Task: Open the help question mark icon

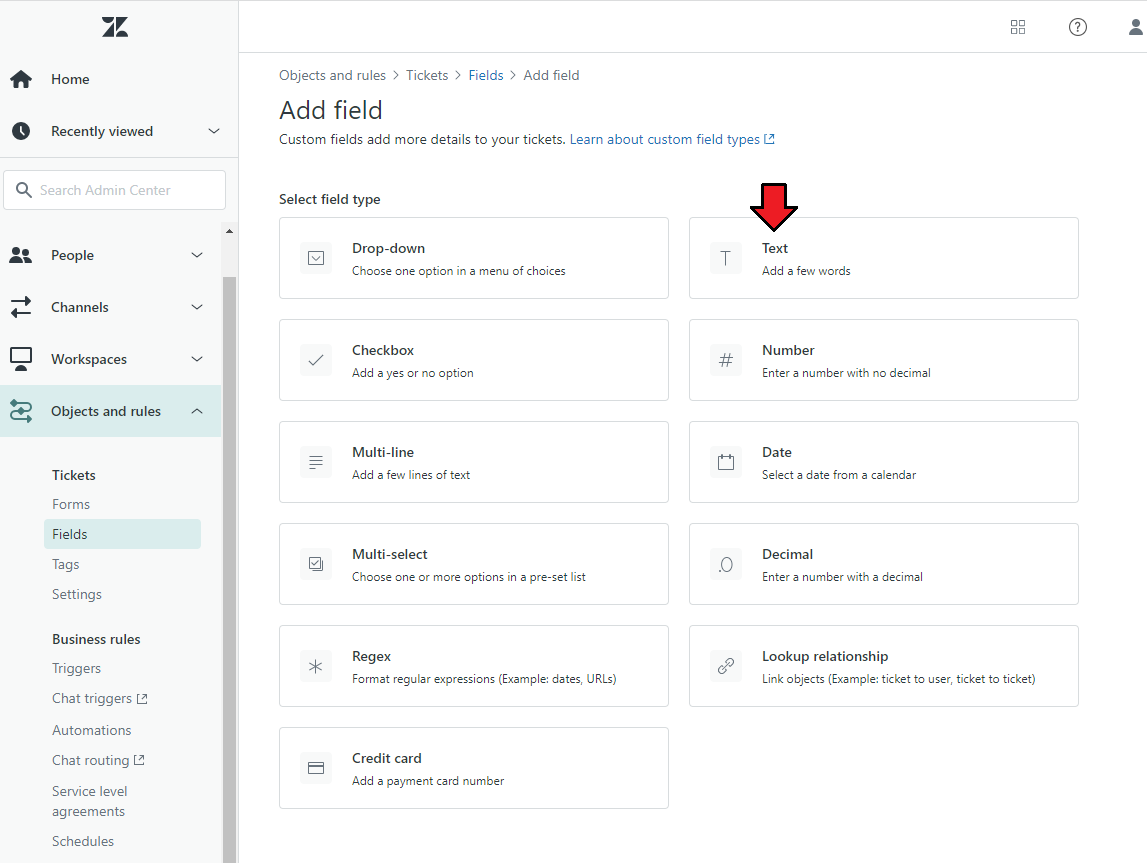Action: tap(1078, 27)
